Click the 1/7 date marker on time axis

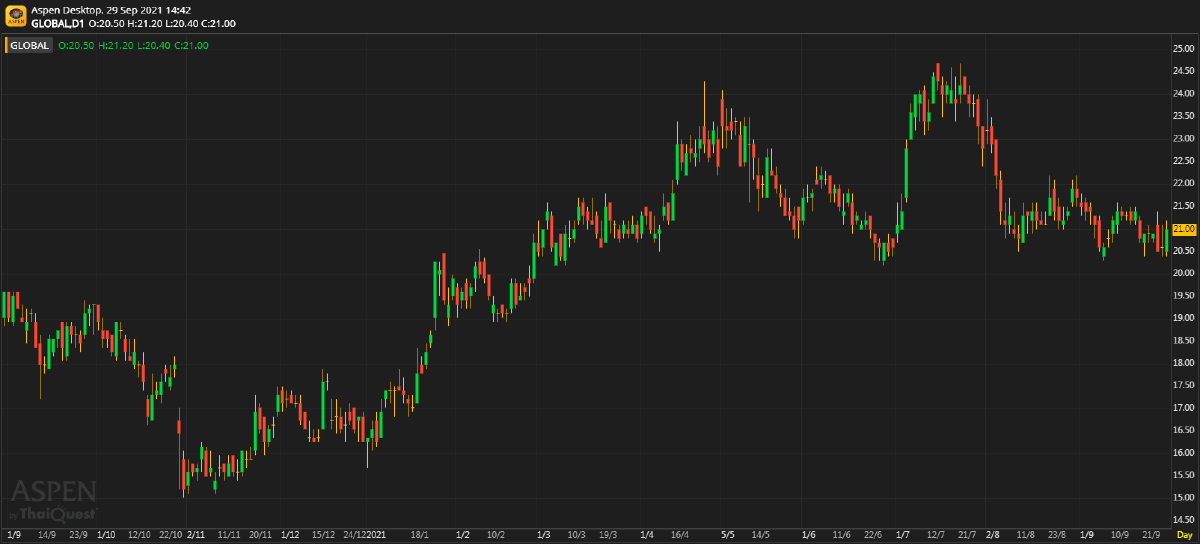point(904,536)
